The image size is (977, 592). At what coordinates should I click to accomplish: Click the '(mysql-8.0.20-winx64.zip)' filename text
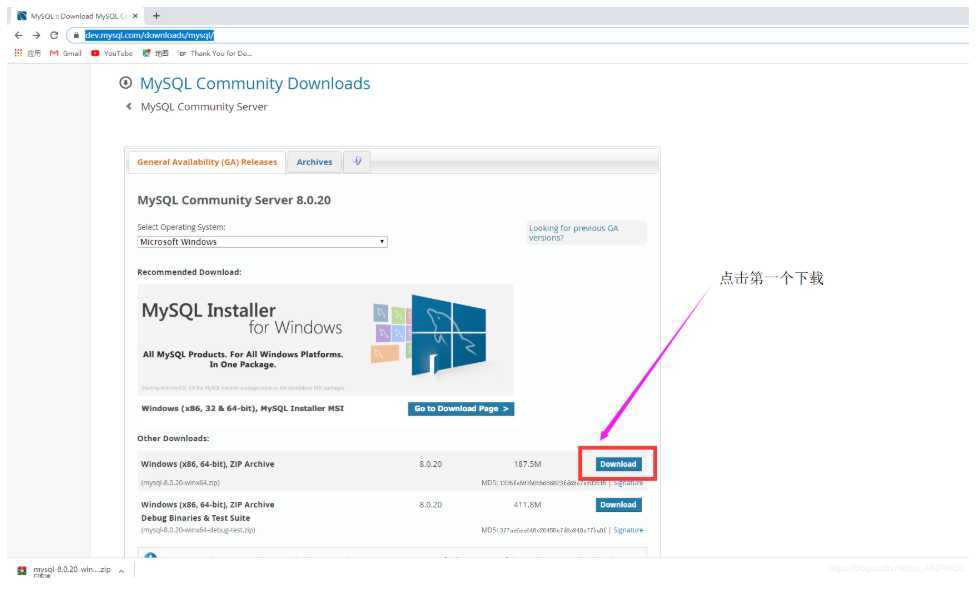coord(180,483)
